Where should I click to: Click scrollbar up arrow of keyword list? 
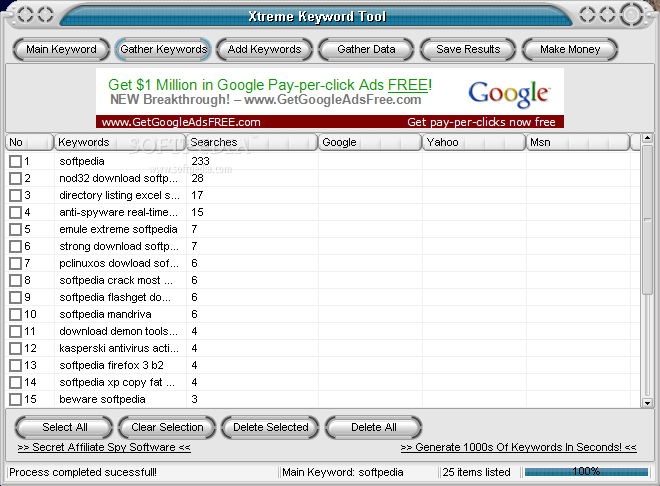click(647, 138)
